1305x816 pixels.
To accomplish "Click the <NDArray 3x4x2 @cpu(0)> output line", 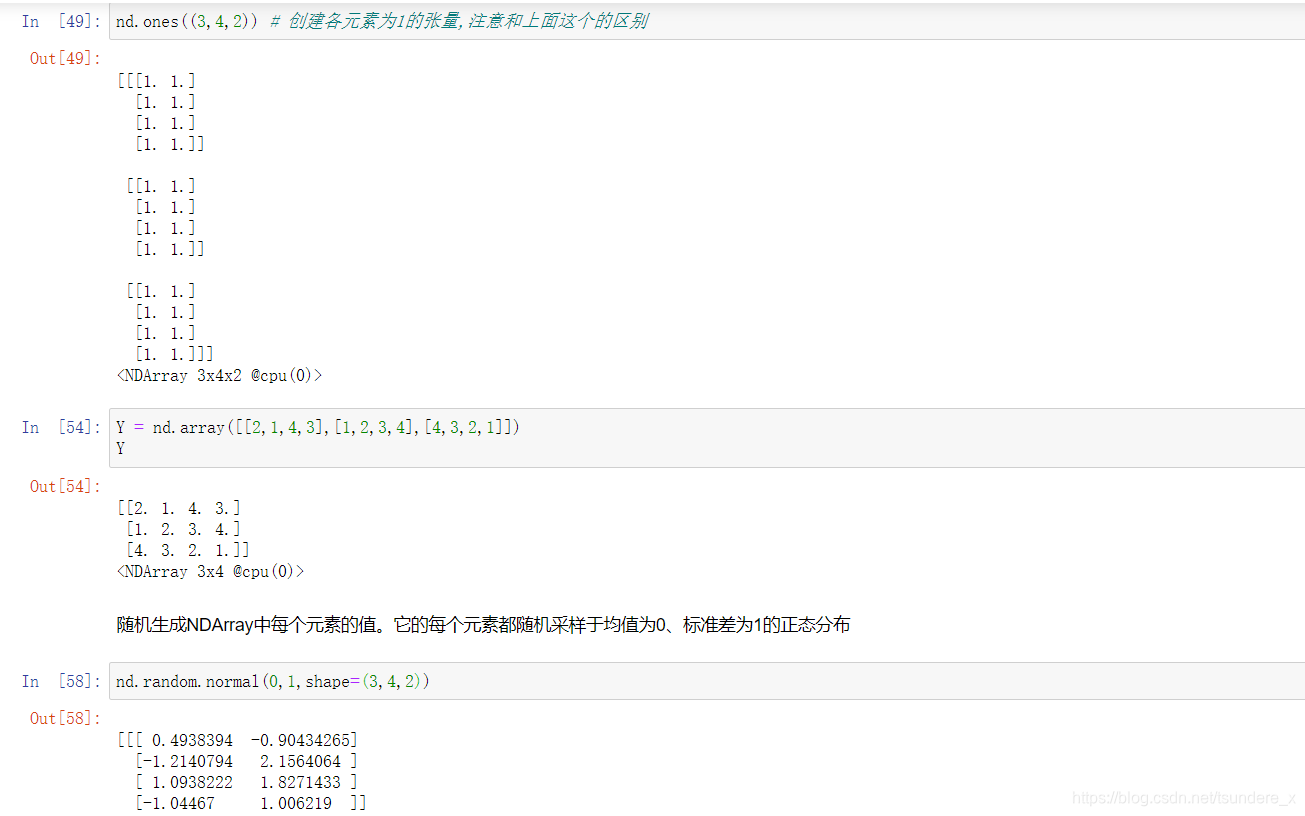I will point(220,376).
